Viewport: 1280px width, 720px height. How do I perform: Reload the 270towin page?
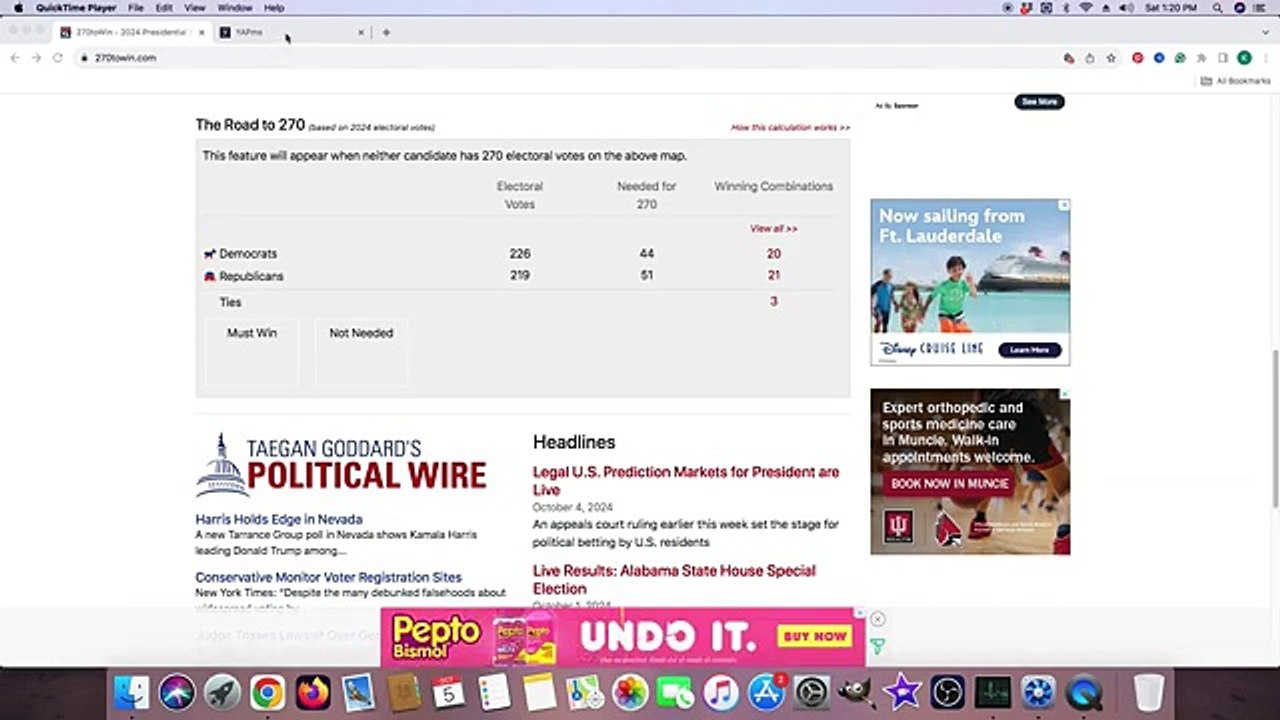tap(58, 58)
